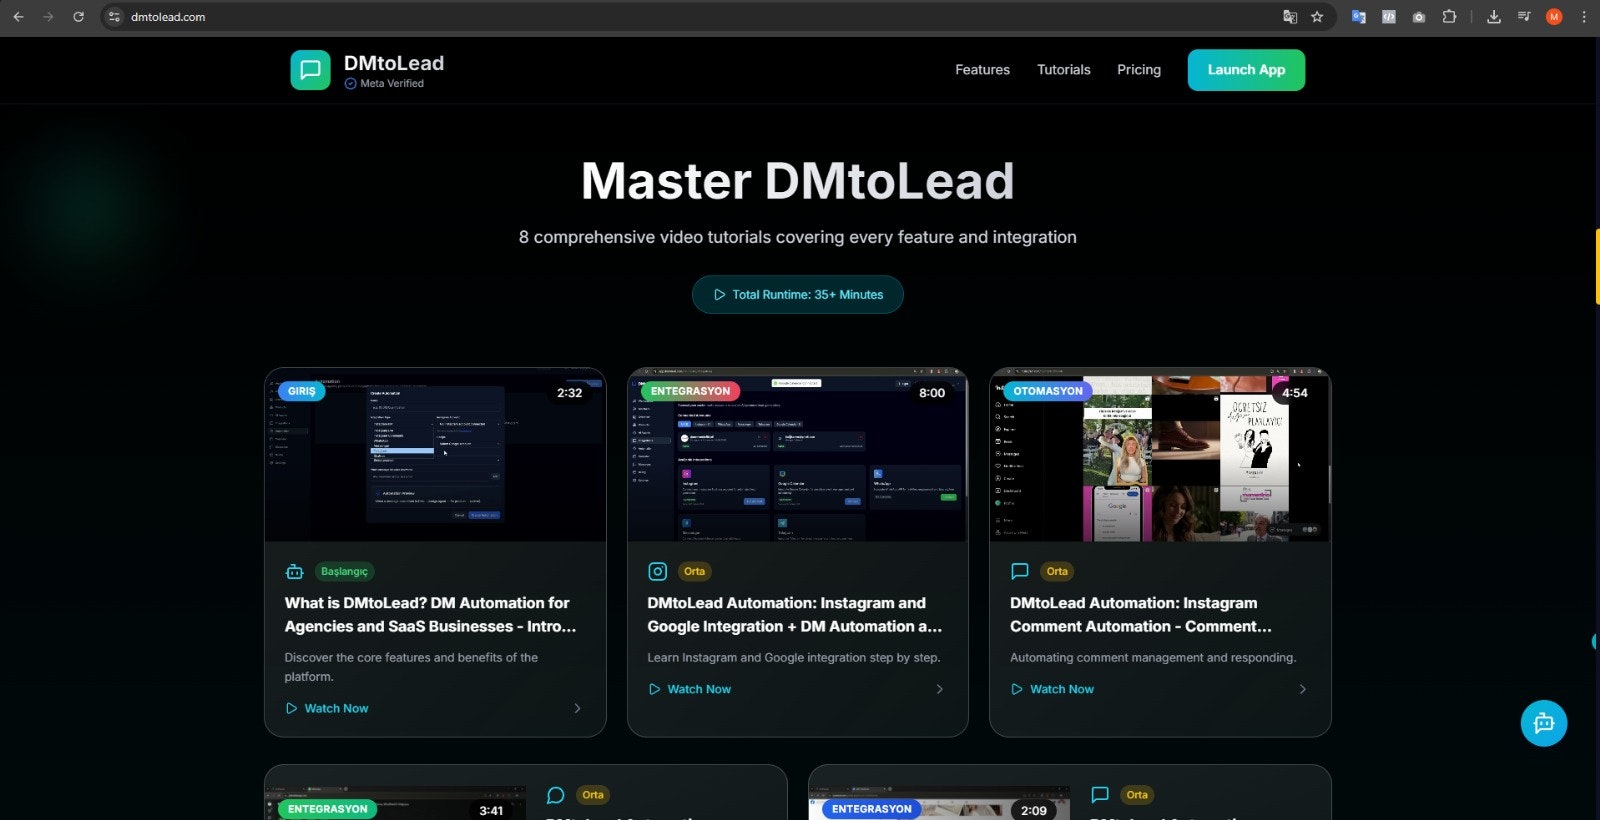The image size is (1600, 820).
Task: Click Orta badge on Comment Automation card
Action: [1057, 572]
